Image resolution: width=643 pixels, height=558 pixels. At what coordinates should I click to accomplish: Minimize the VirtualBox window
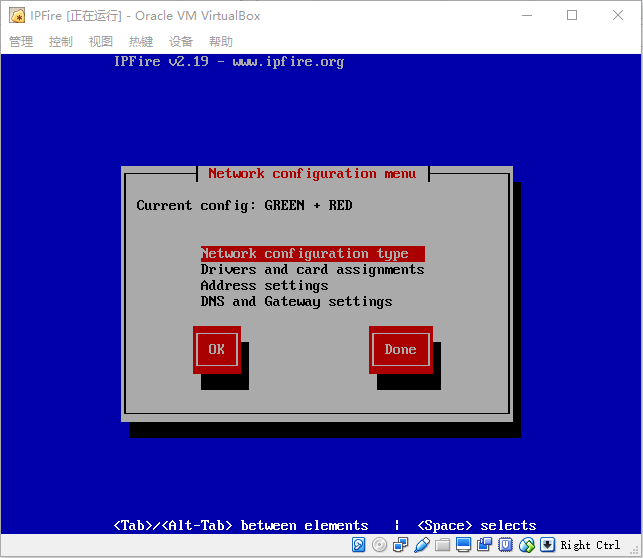point(527,16)
